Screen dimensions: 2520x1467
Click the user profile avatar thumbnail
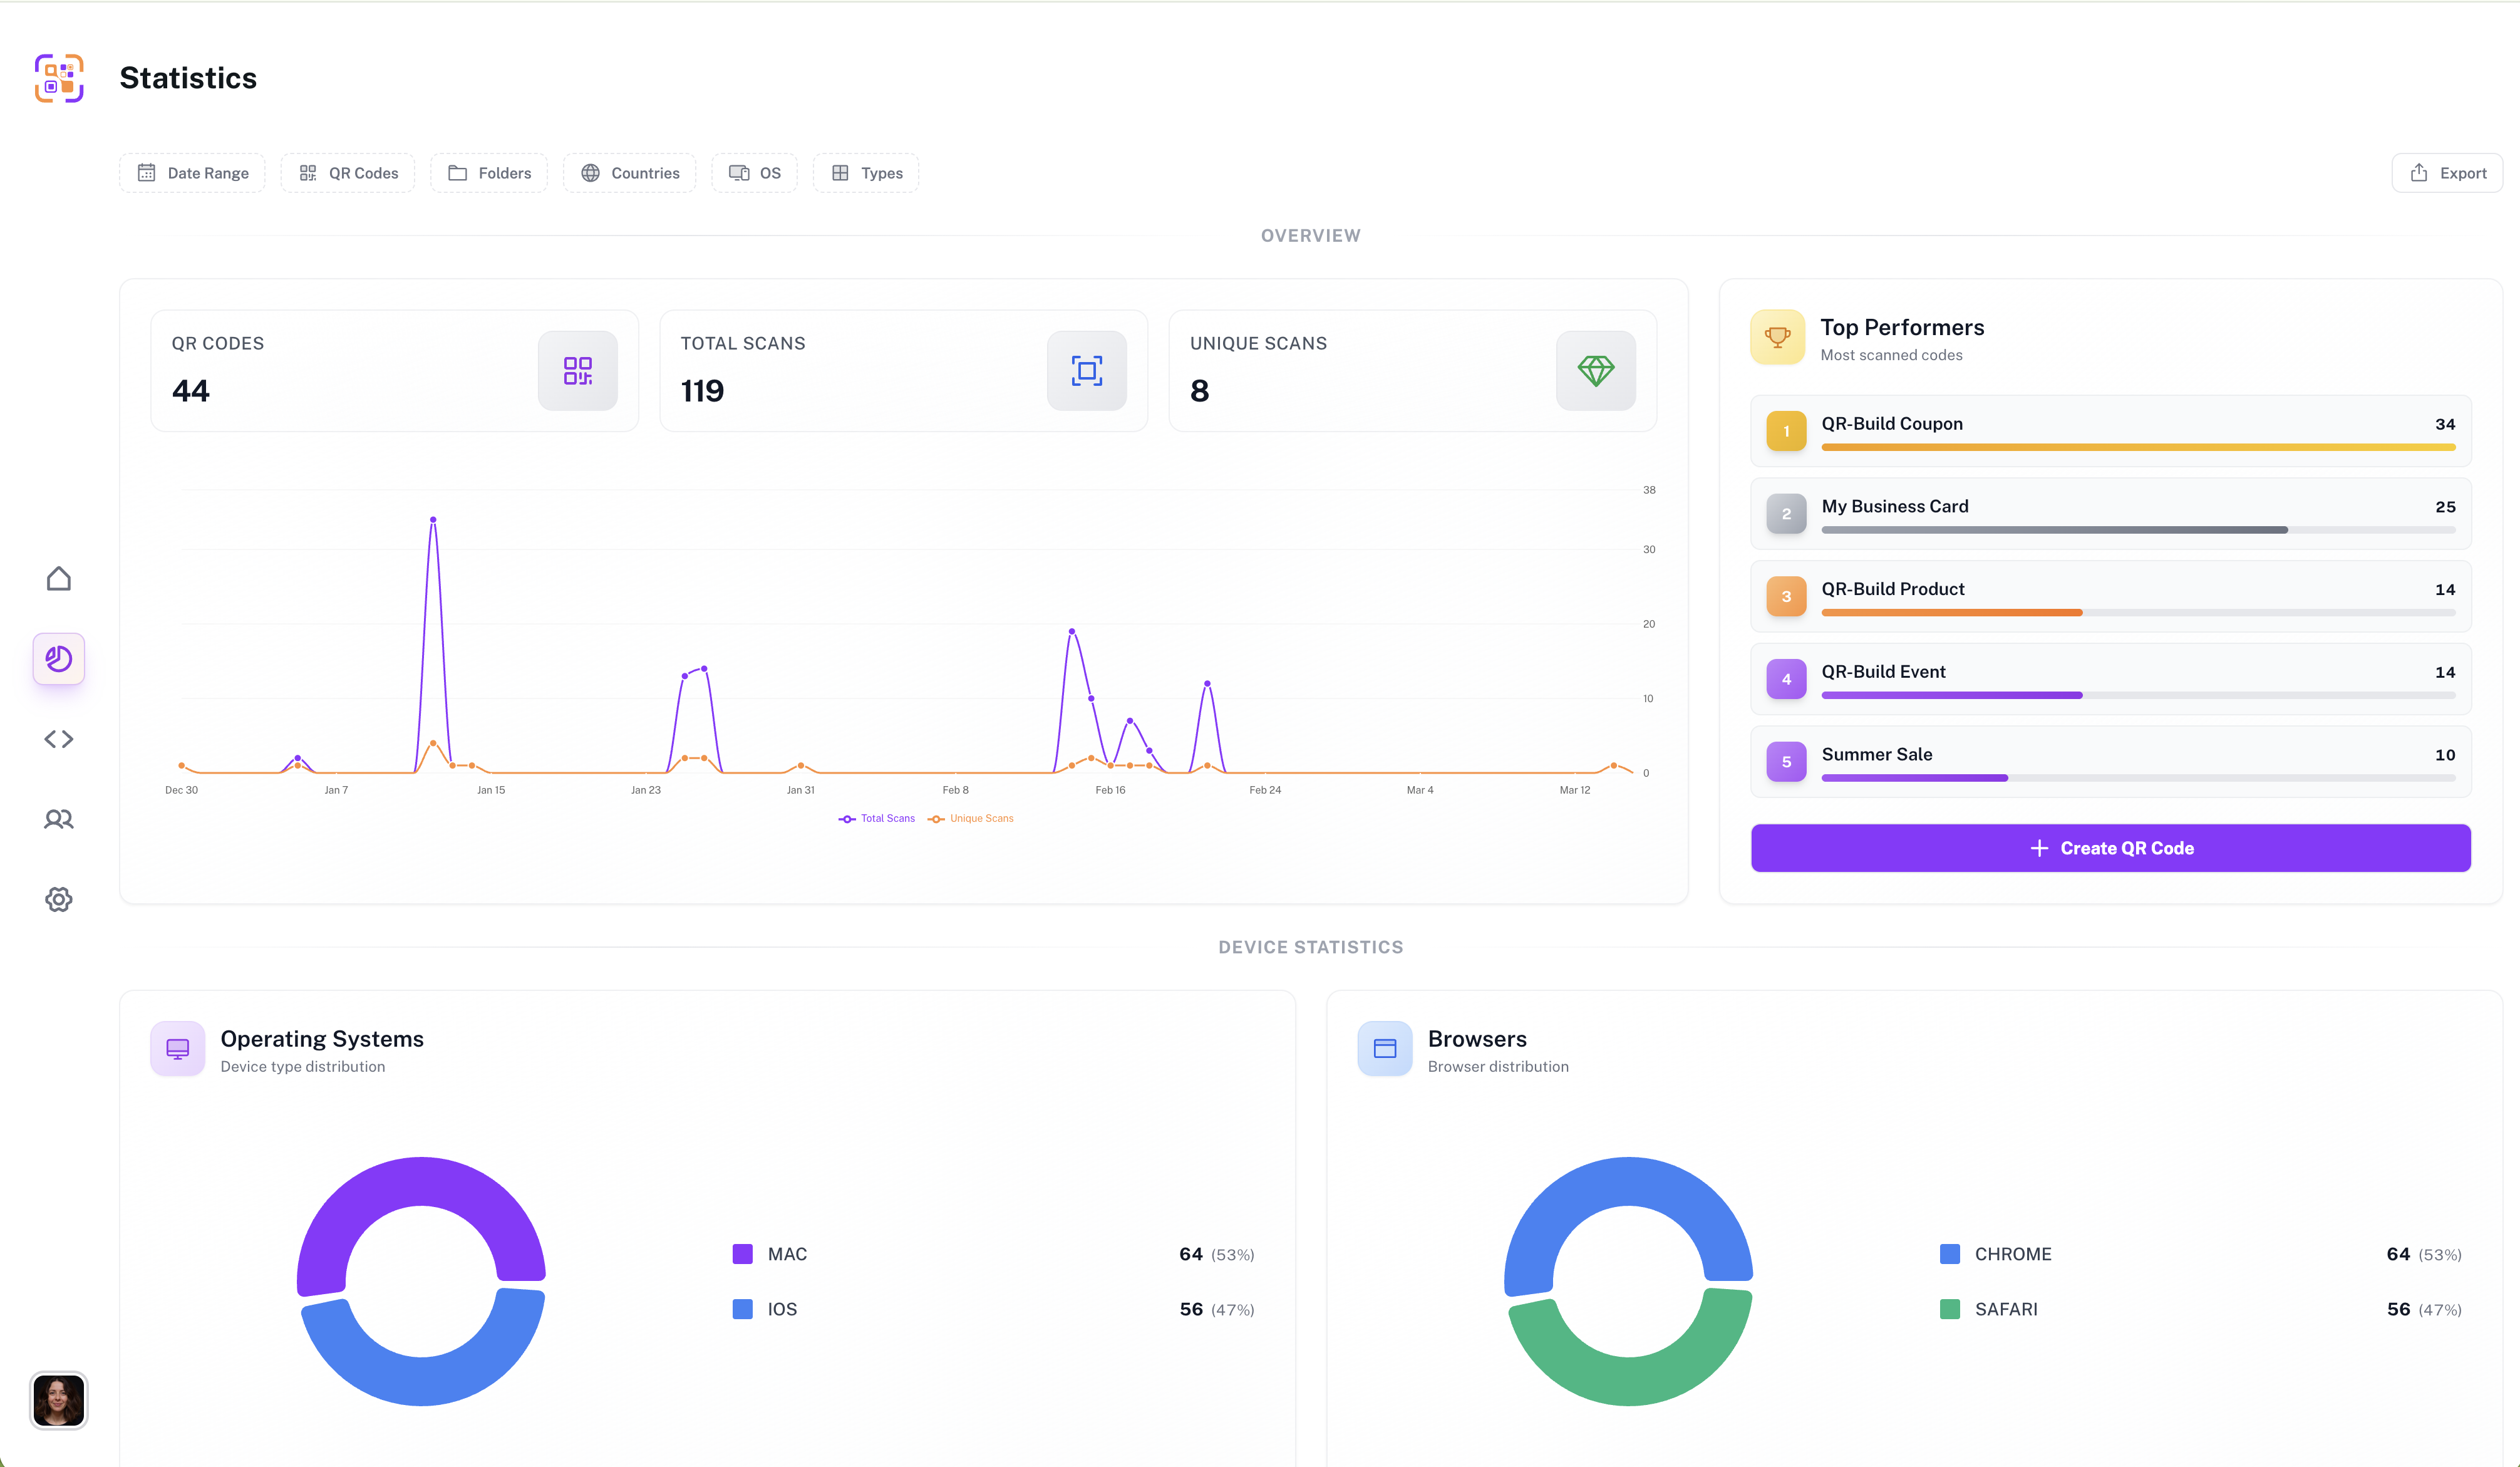[x=59, y=1400]
